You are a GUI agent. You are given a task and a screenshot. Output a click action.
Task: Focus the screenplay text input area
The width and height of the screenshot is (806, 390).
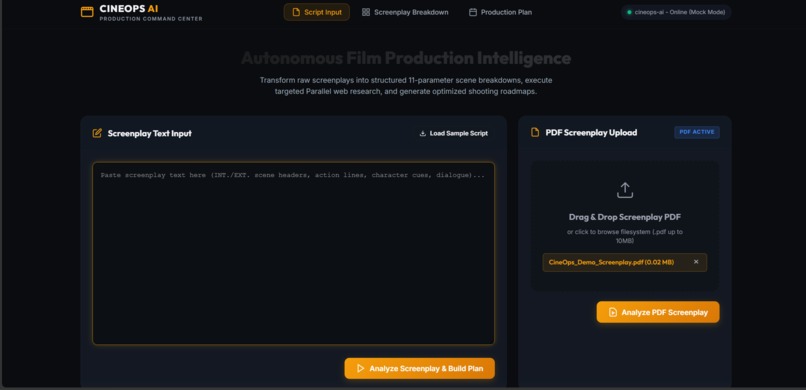coord(294,253)
